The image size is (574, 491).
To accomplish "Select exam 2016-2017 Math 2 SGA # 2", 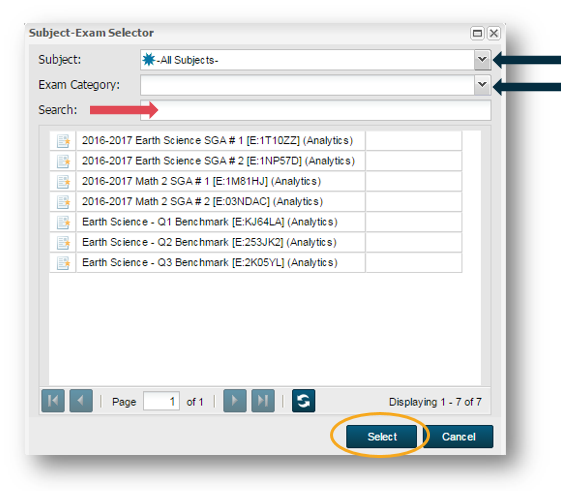I will point(256,201).
